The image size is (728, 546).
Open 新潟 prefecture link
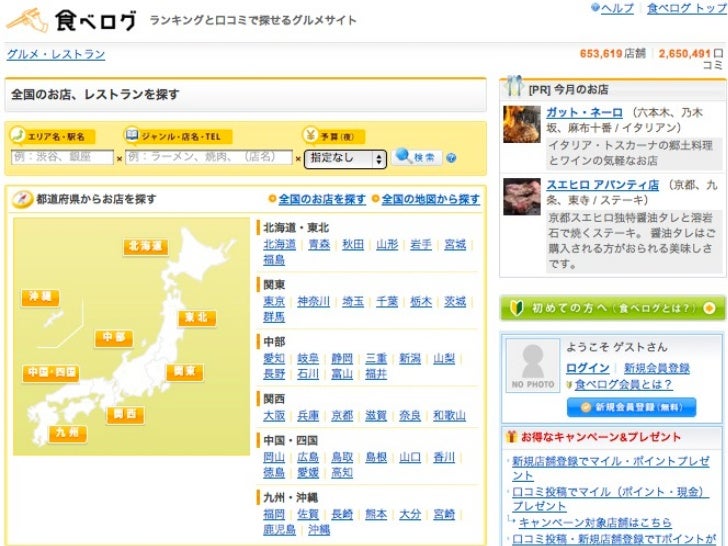tap(410, 359)
